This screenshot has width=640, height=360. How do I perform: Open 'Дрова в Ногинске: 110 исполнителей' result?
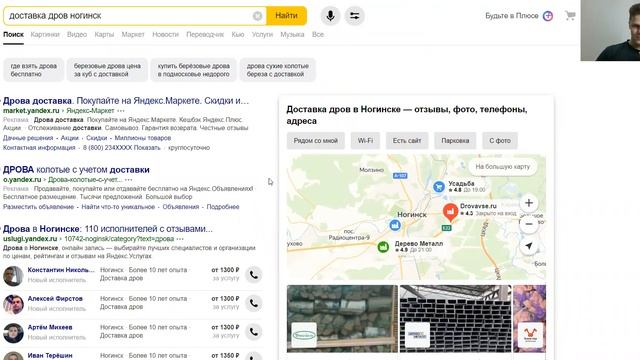[x=108, y=229]
